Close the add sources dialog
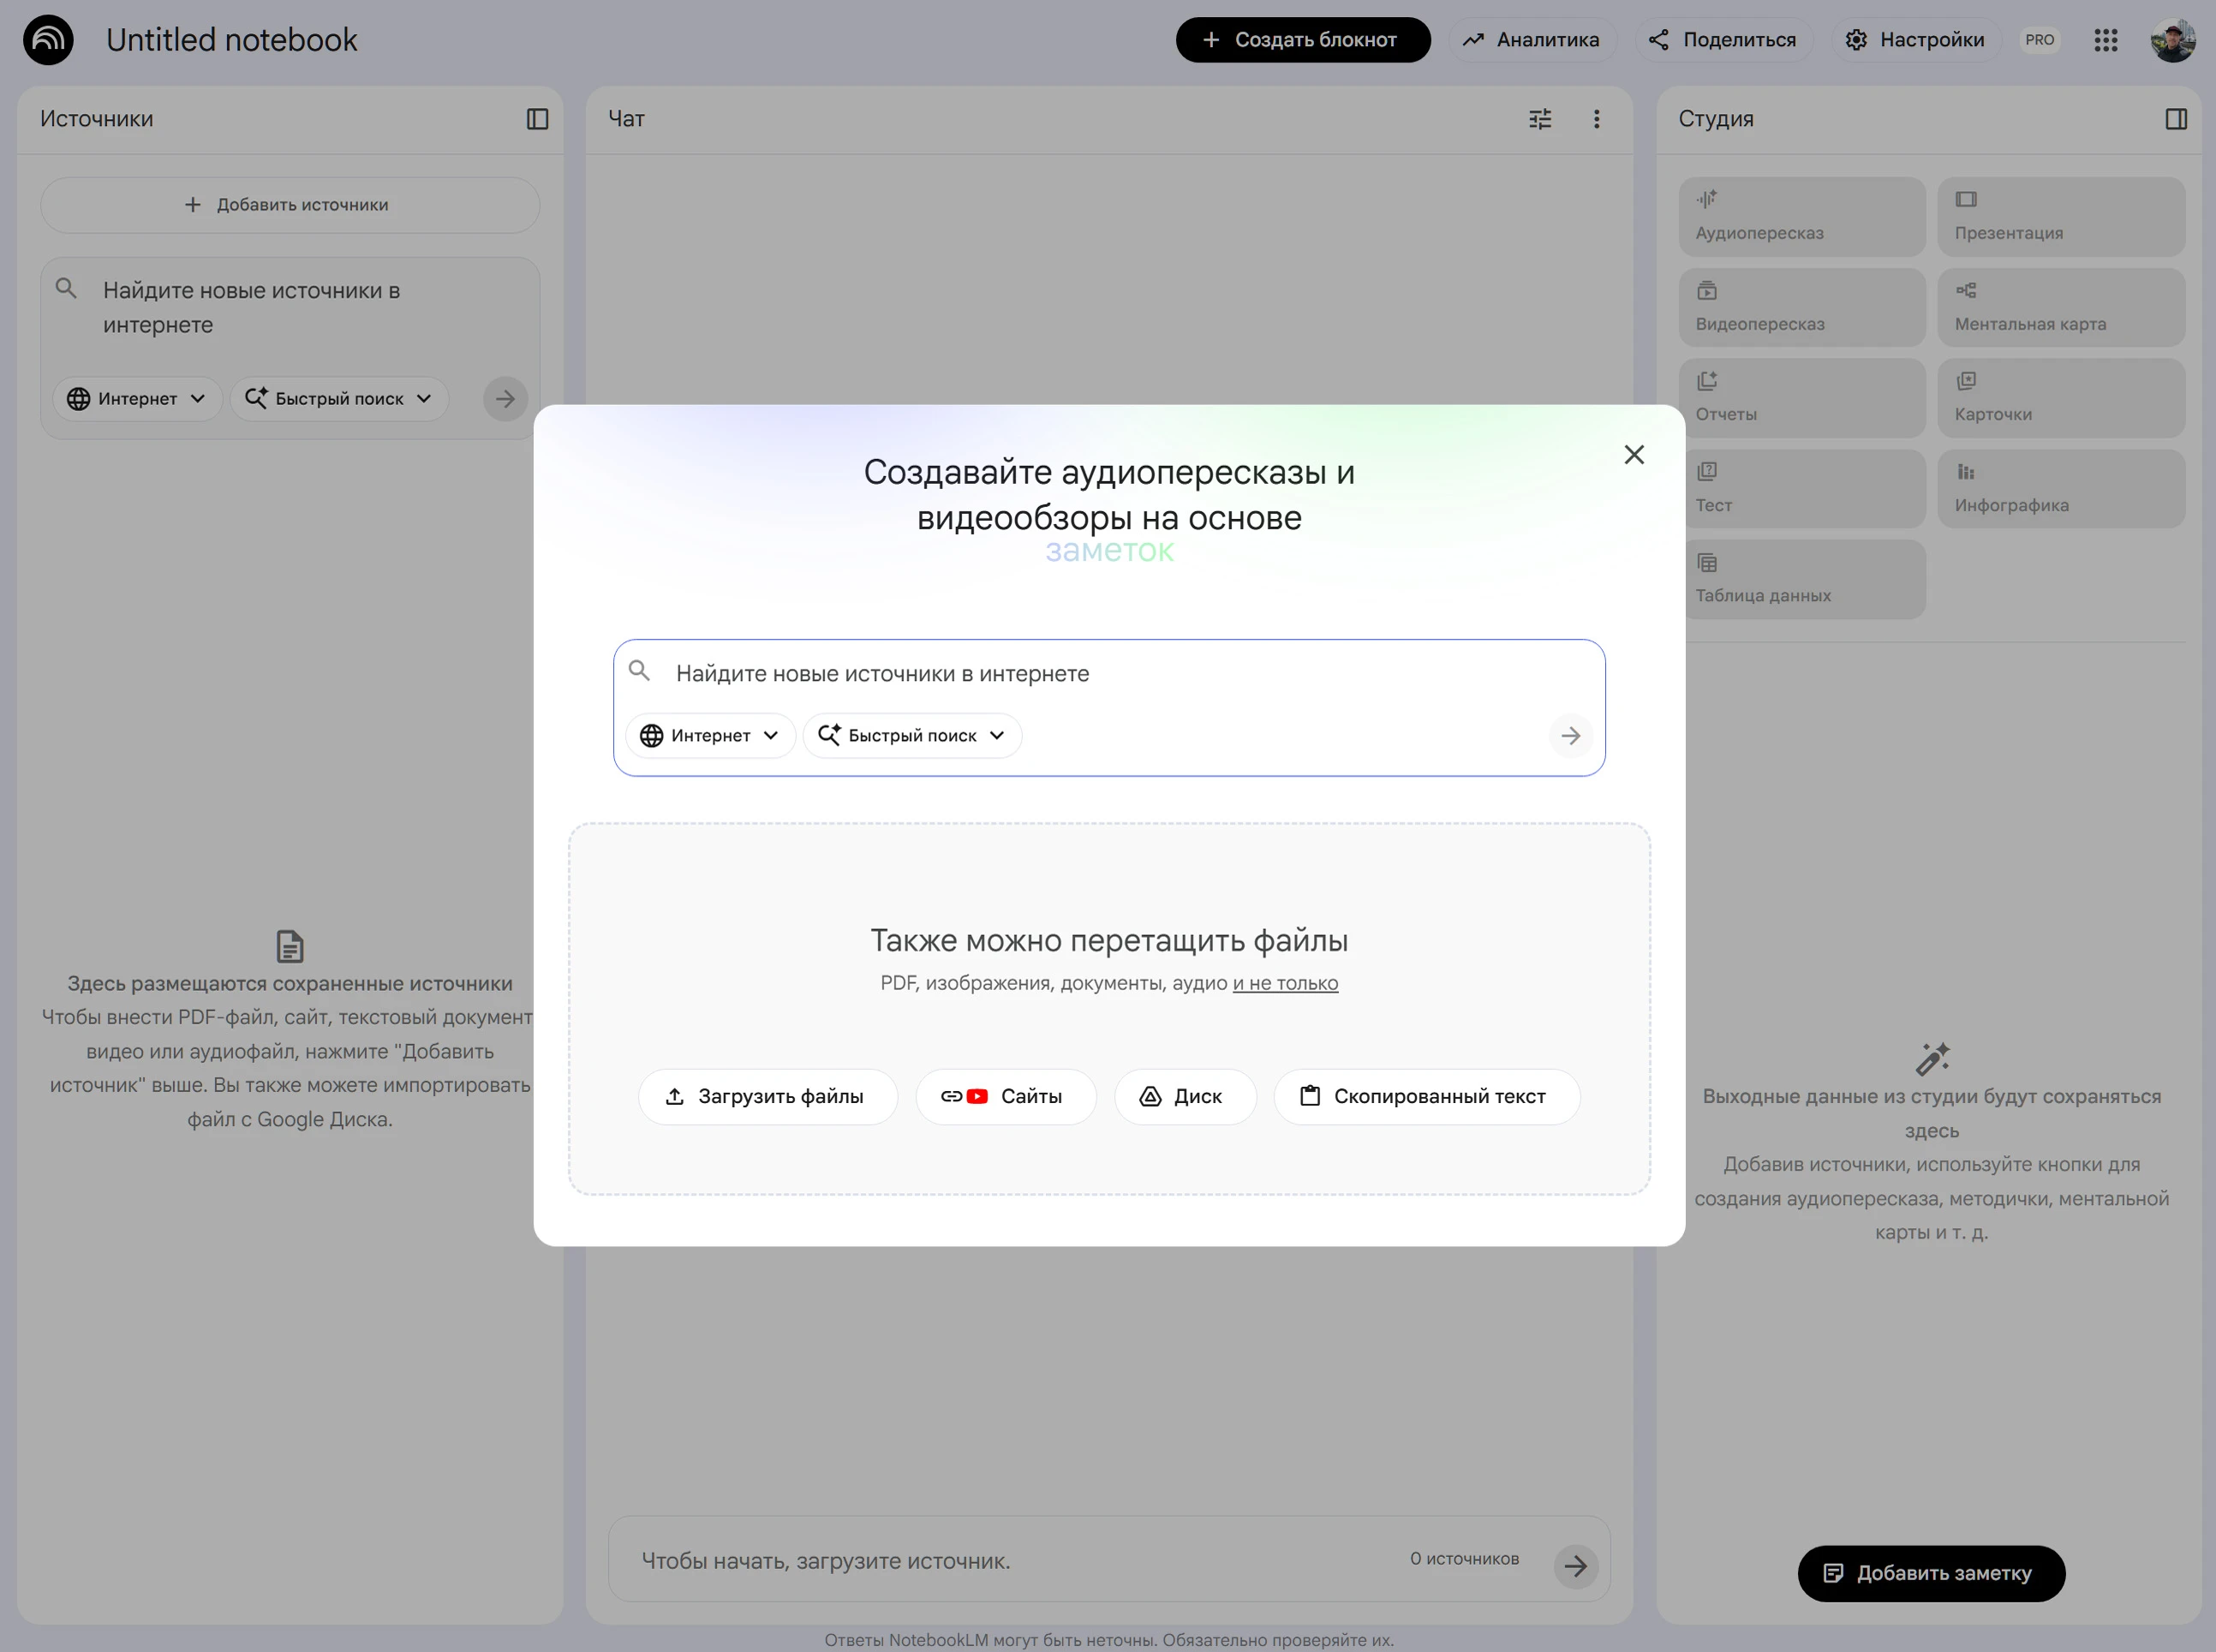 (x=1634, y=455)
